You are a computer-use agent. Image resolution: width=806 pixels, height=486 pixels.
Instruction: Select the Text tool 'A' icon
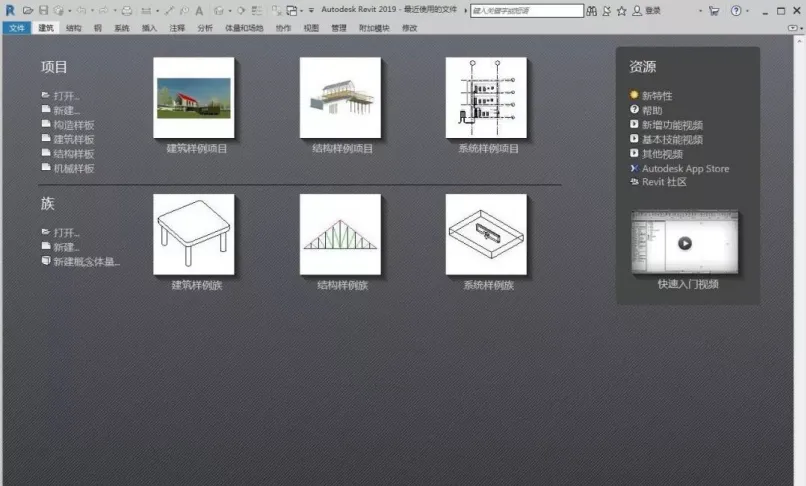(199, 10)
